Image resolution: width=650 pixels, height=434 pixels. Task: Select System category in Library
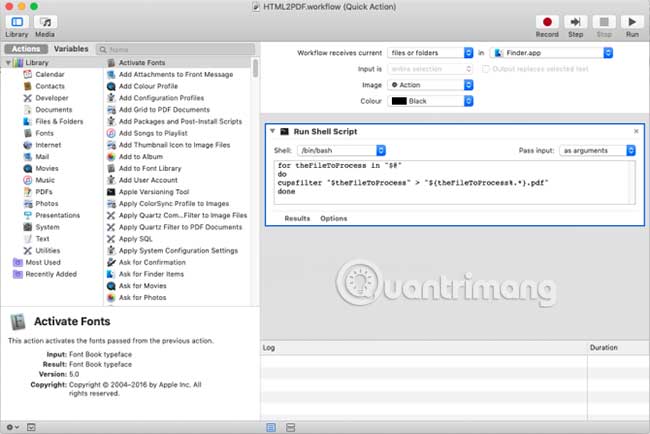point(47,227)
